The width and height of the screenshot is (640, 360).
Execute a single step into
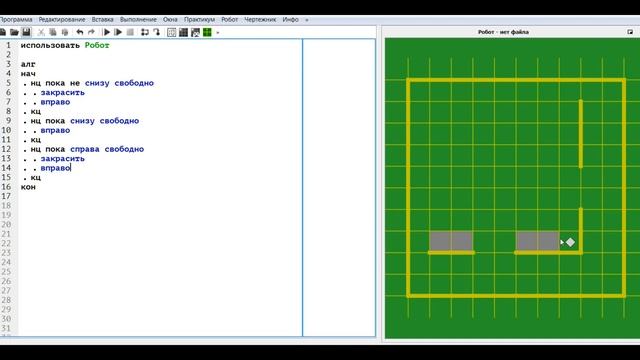[x=145, y=32]
